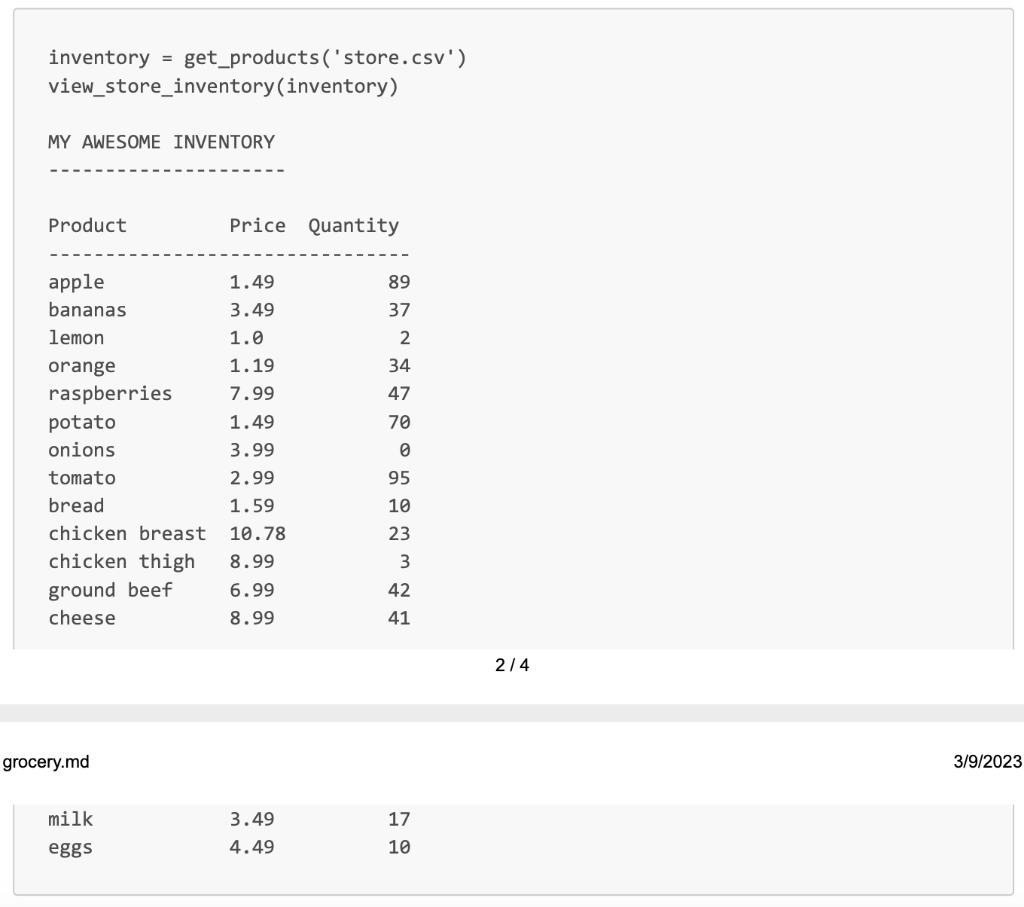Click the lemon quantity value 2

coord(405,338)
